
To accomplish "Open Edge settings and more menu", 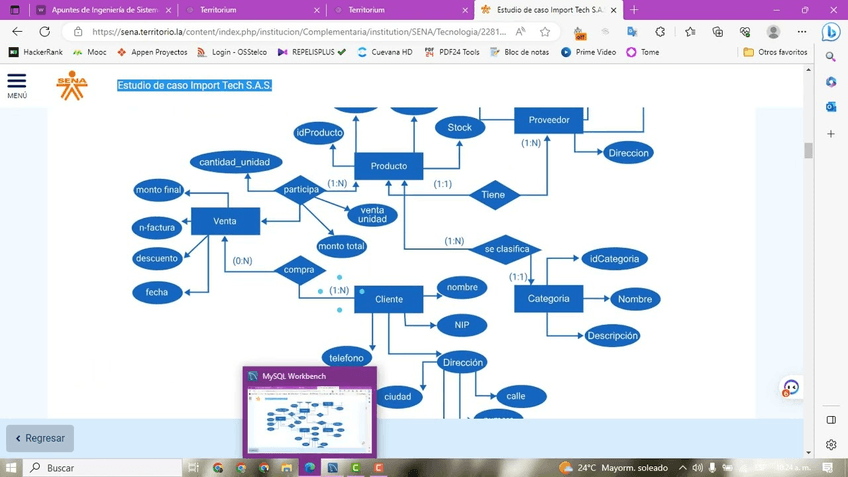I will [x=801, y=32].
